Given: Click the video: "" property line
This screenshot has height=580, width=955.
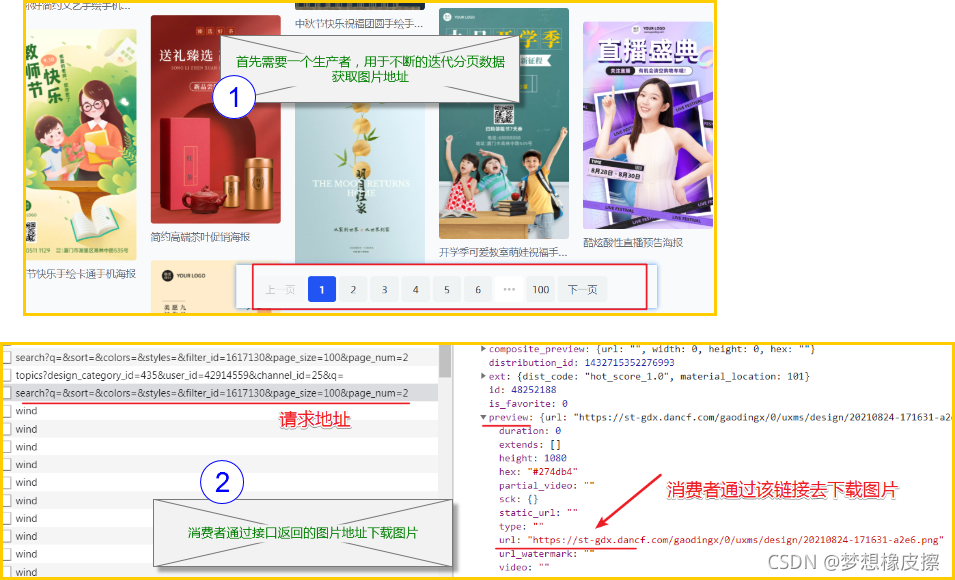Looking at the screenshot, I should (x=524, y=567).
